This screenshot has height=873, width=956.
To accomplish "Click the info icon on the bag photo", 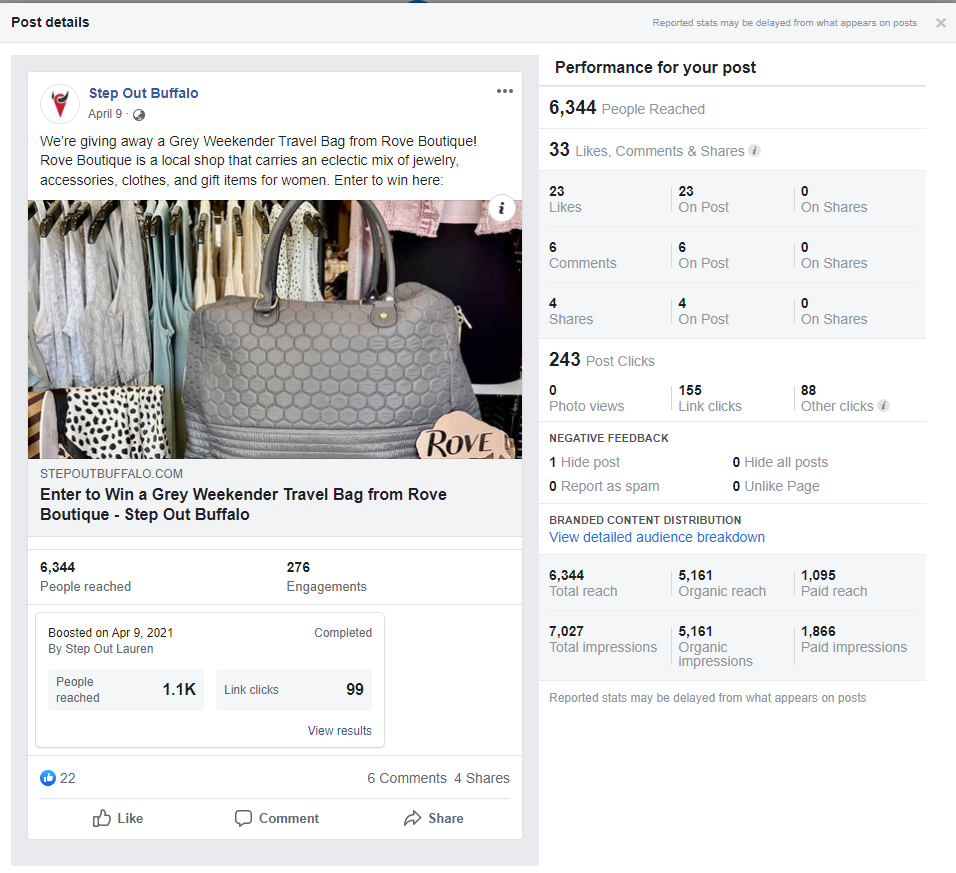I will point(501,208).
